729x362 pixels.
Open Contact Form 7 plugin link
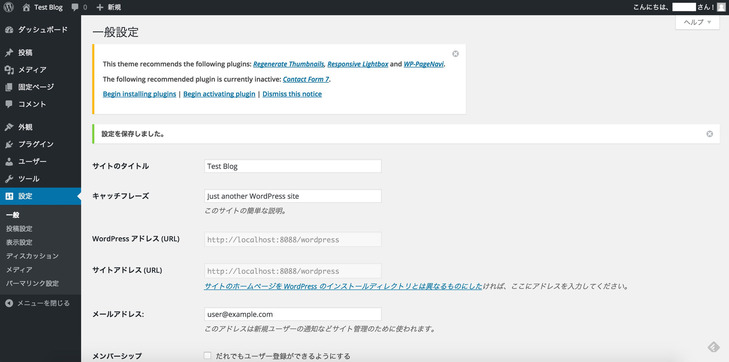[306, 79]
